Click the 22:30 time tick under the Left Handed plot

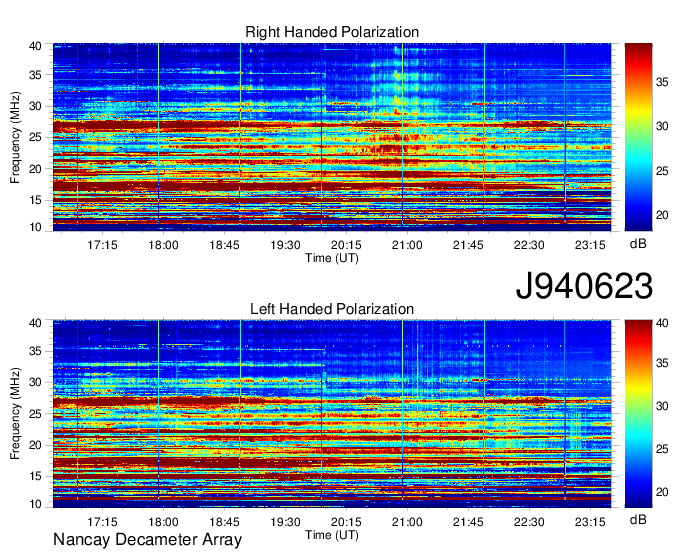point(529,522)
